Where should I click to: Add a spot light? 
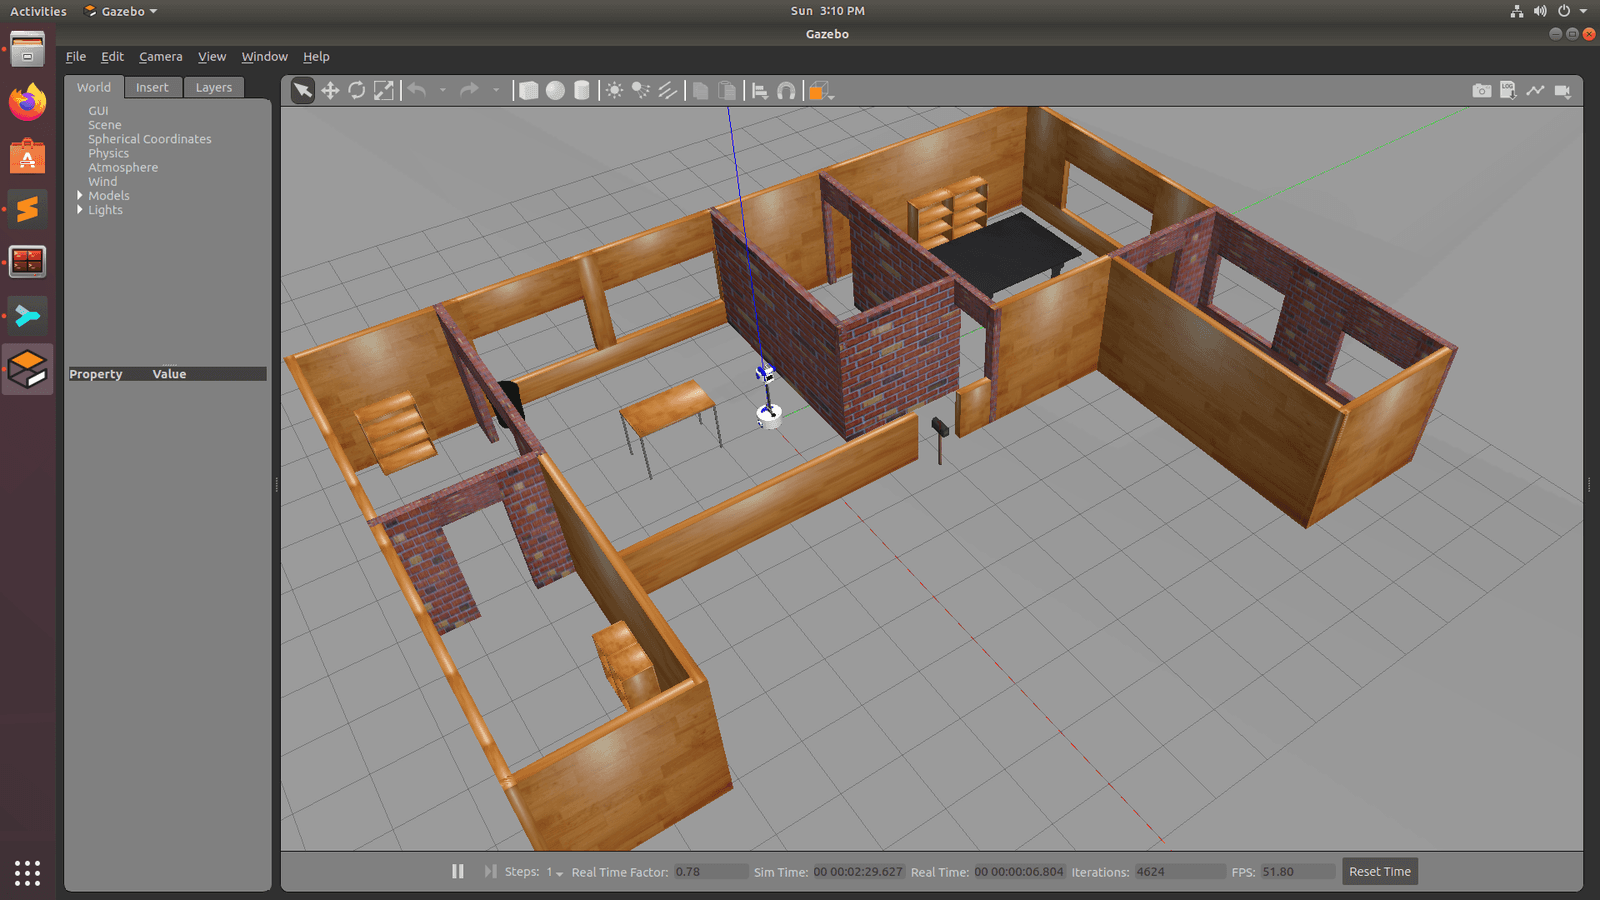641,91
